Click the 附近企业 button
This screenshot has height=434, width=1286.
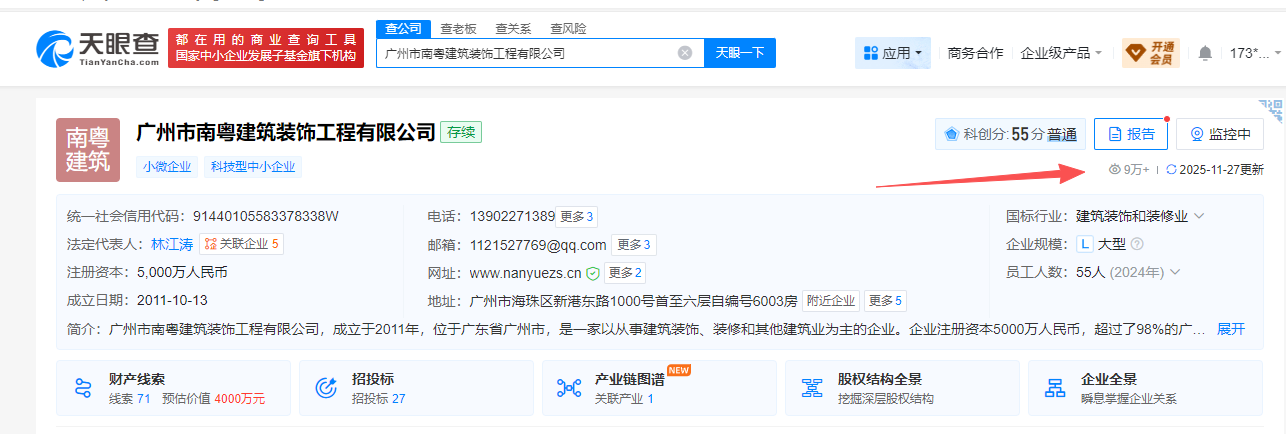coord(832,301)
